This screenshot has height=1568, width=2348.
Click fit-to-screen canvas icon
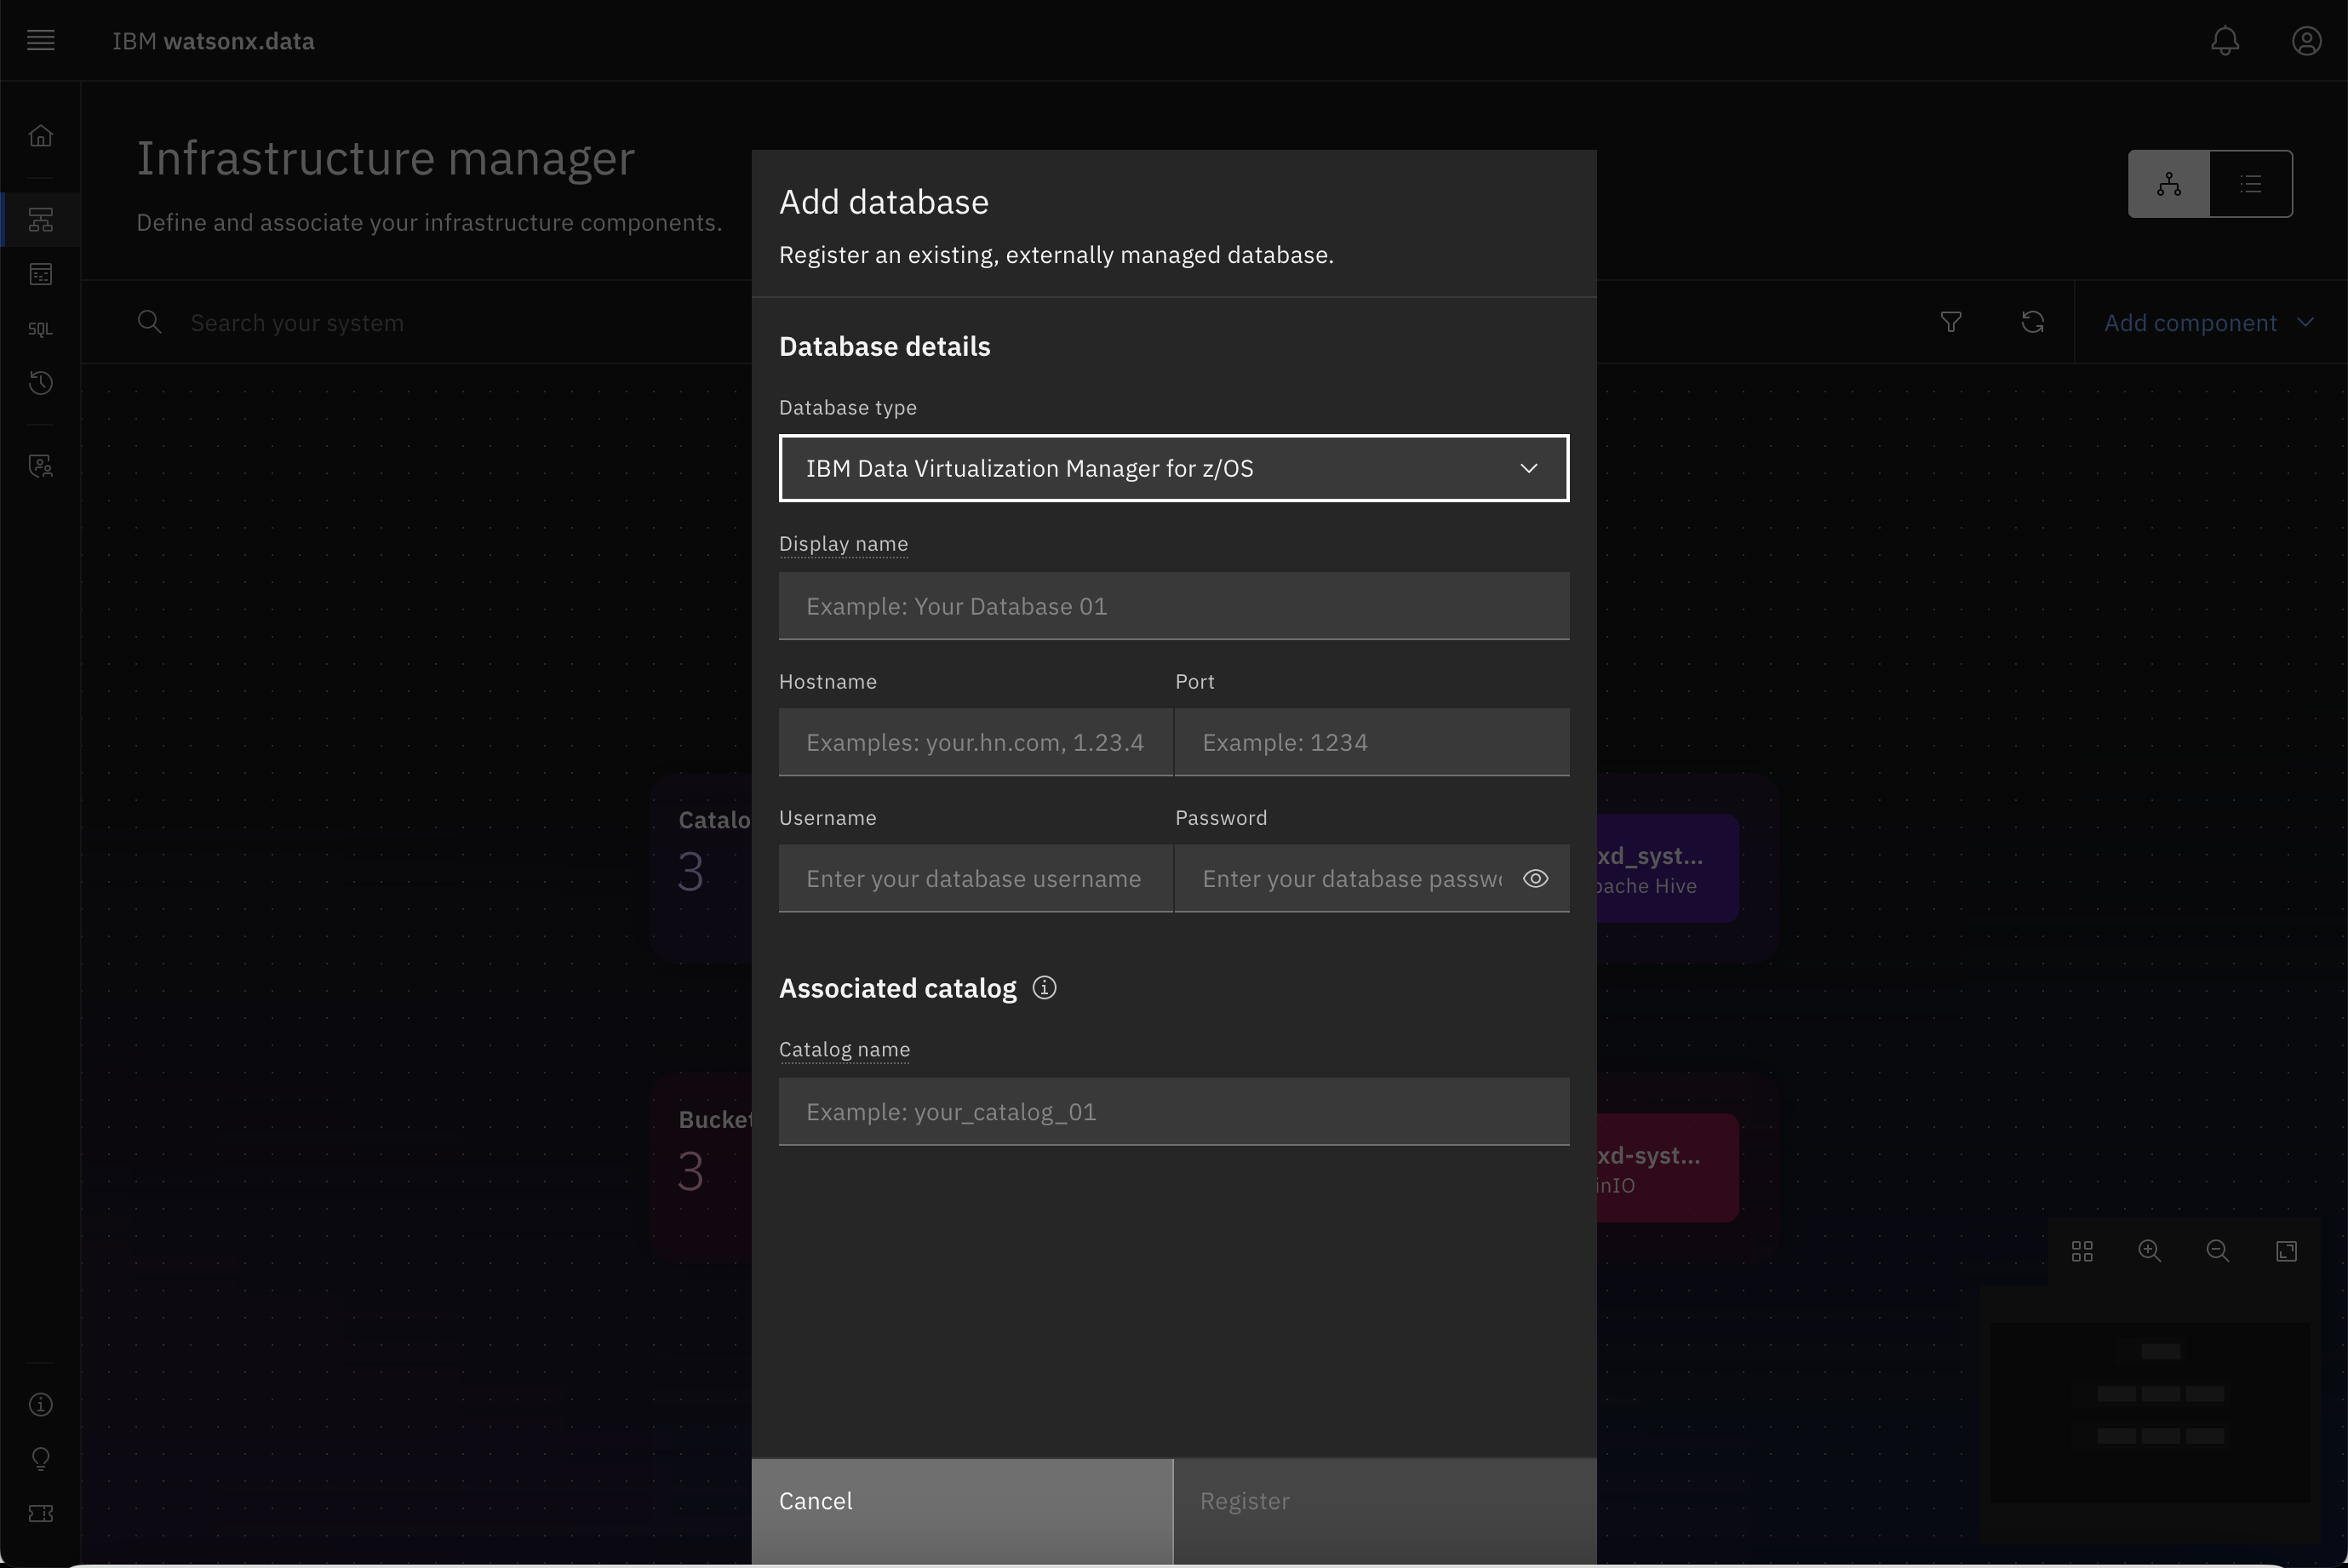pyautogui.click(x=2286, y=1251)
